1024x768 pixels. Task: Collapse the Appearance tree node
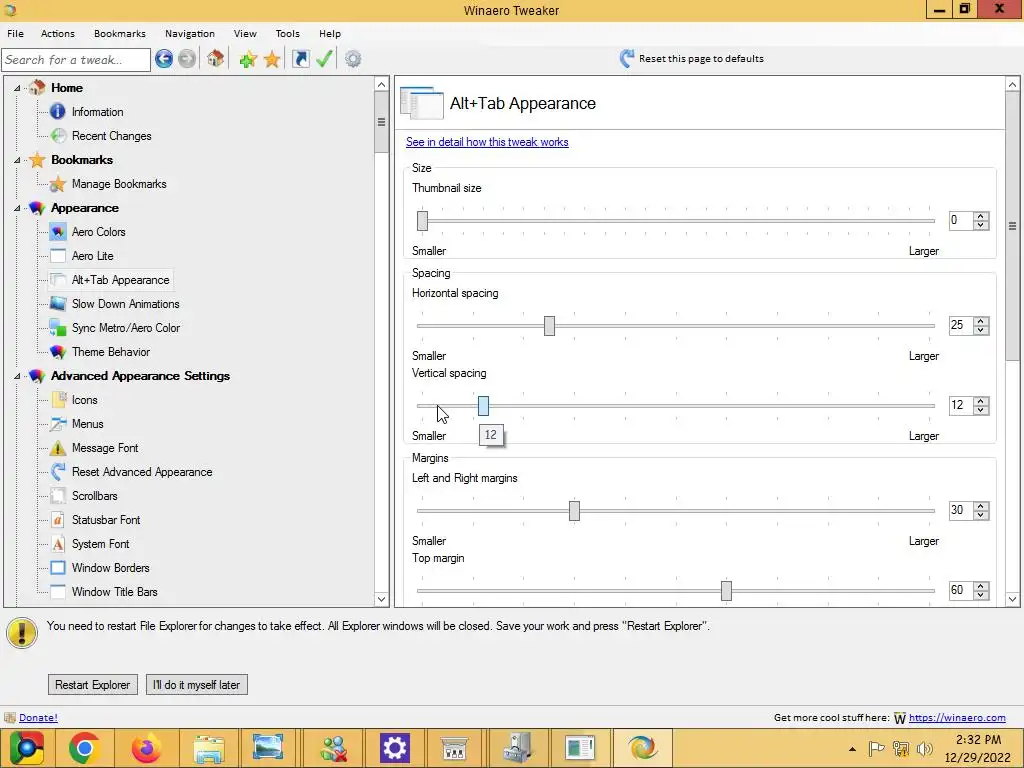click(17, 208)
